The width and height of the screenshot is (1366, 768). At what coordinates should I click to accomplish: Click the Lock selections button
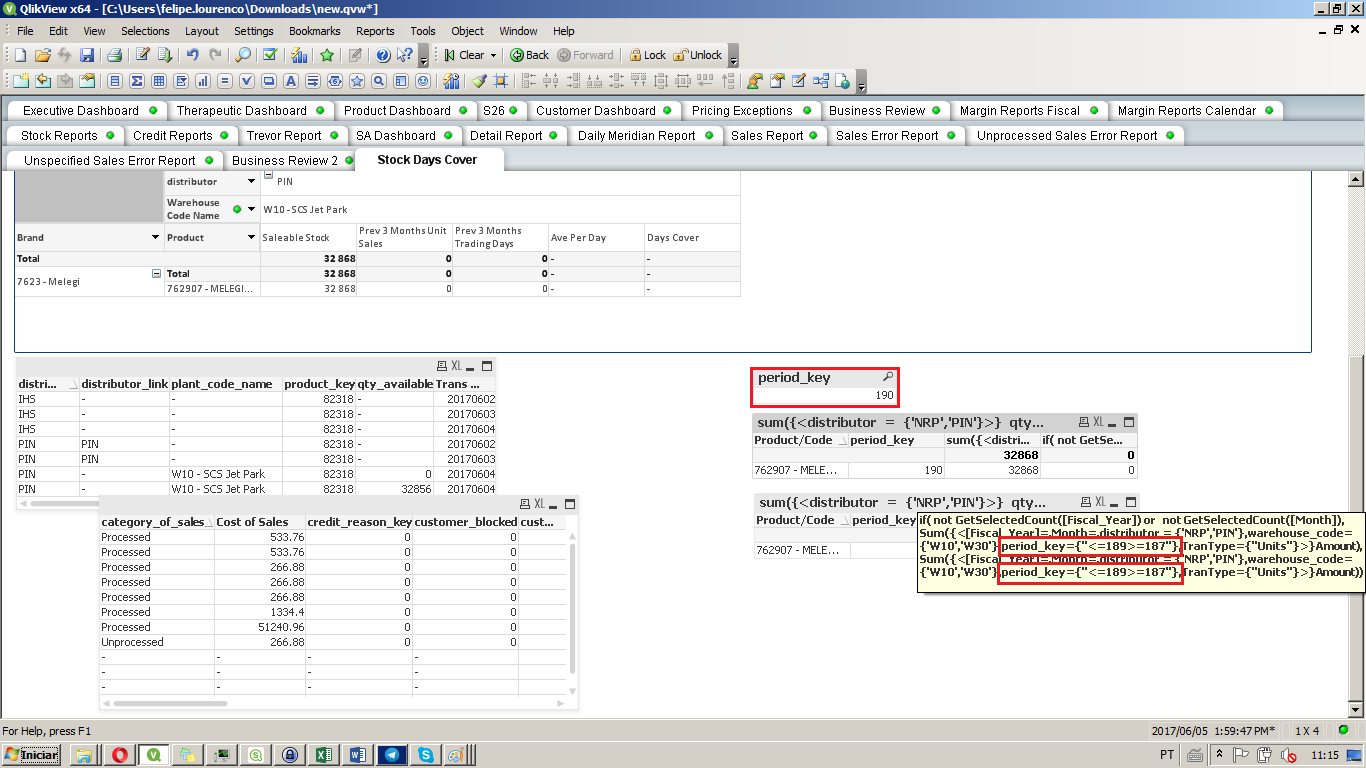click(x=645, y=55)
